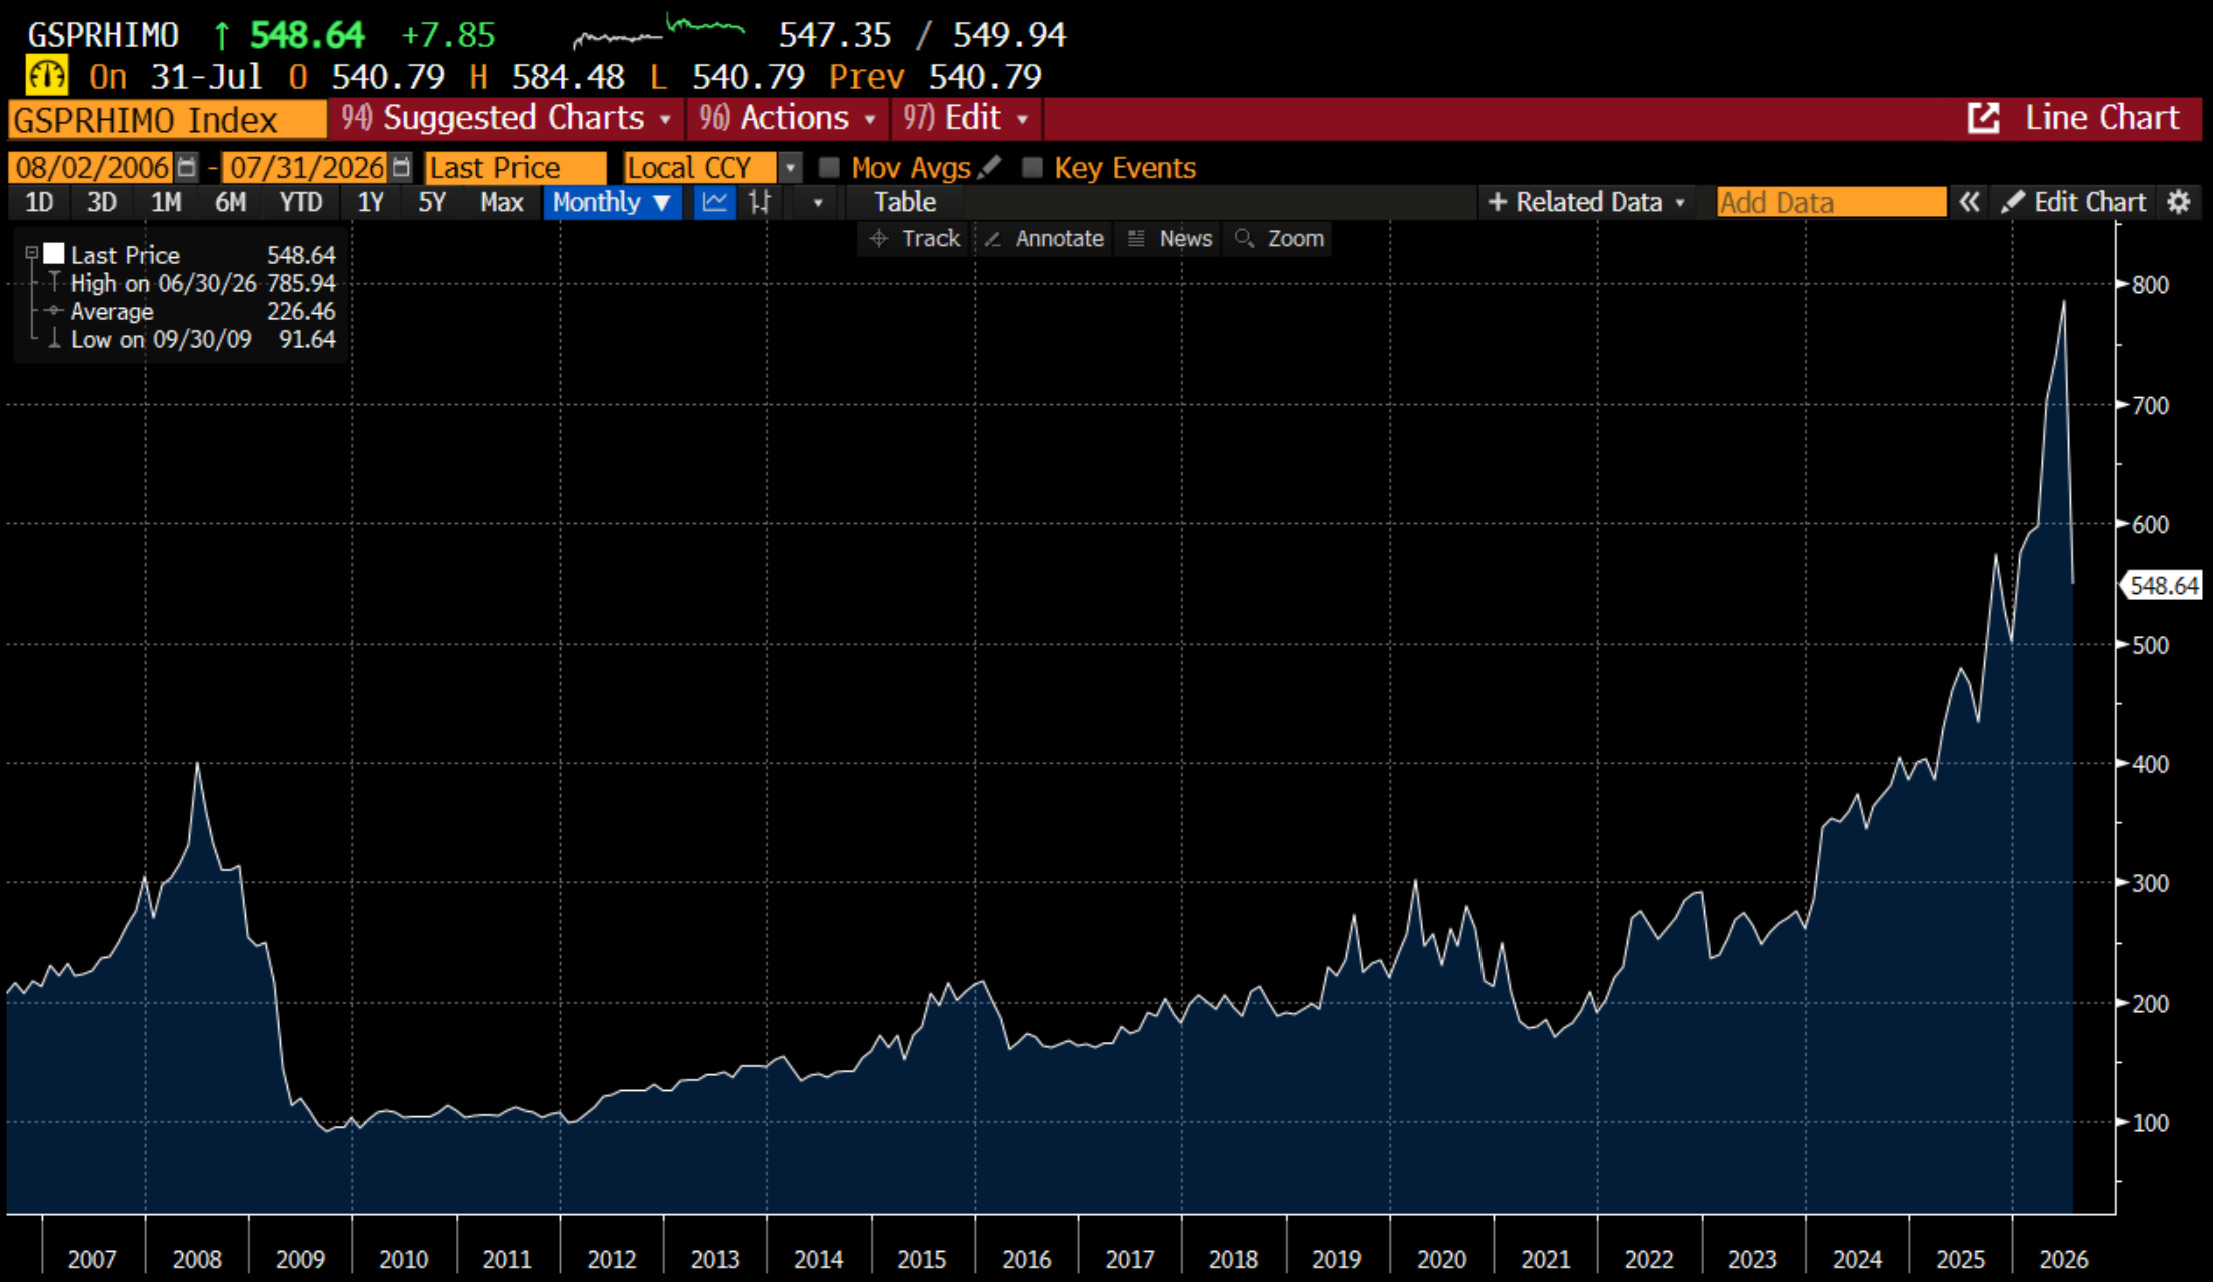This screenshot has height=1282, width=2213.
Task: Click the 548.64 price tag on axis
Action: click(x=2163, y=585)
